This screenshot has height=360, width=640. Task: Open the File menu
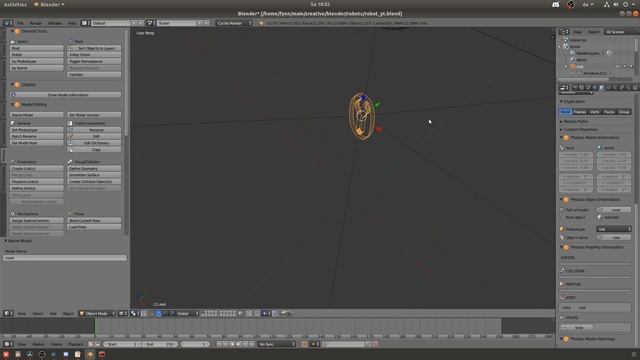pos(20,23)
